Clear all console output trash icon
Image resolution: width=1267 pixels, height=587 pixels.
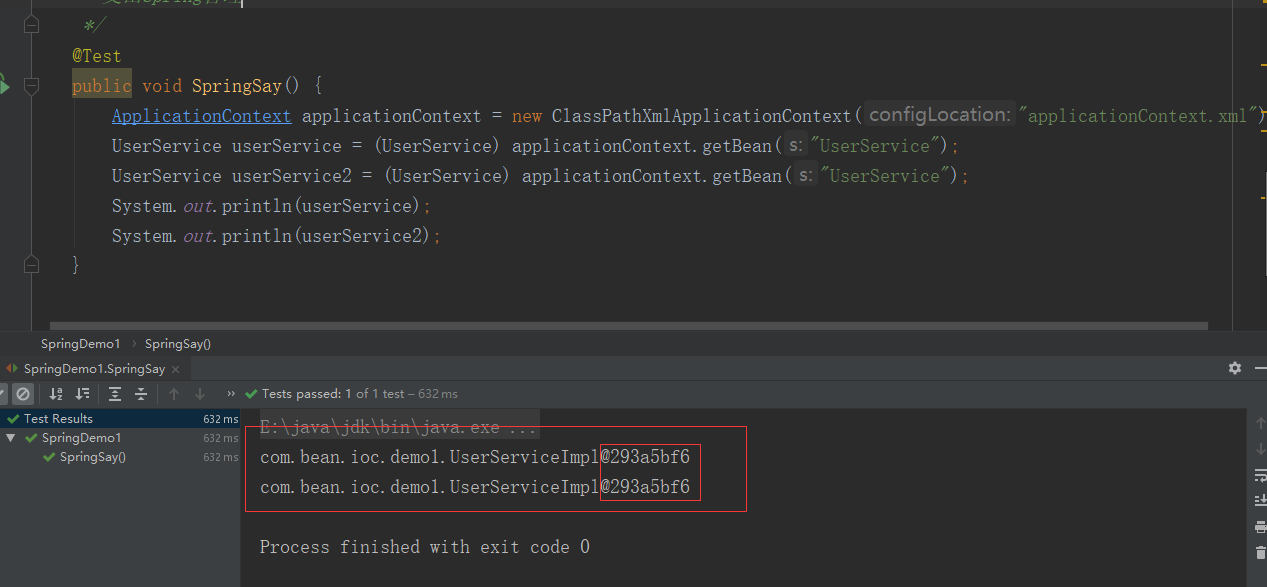[1259, 552]
